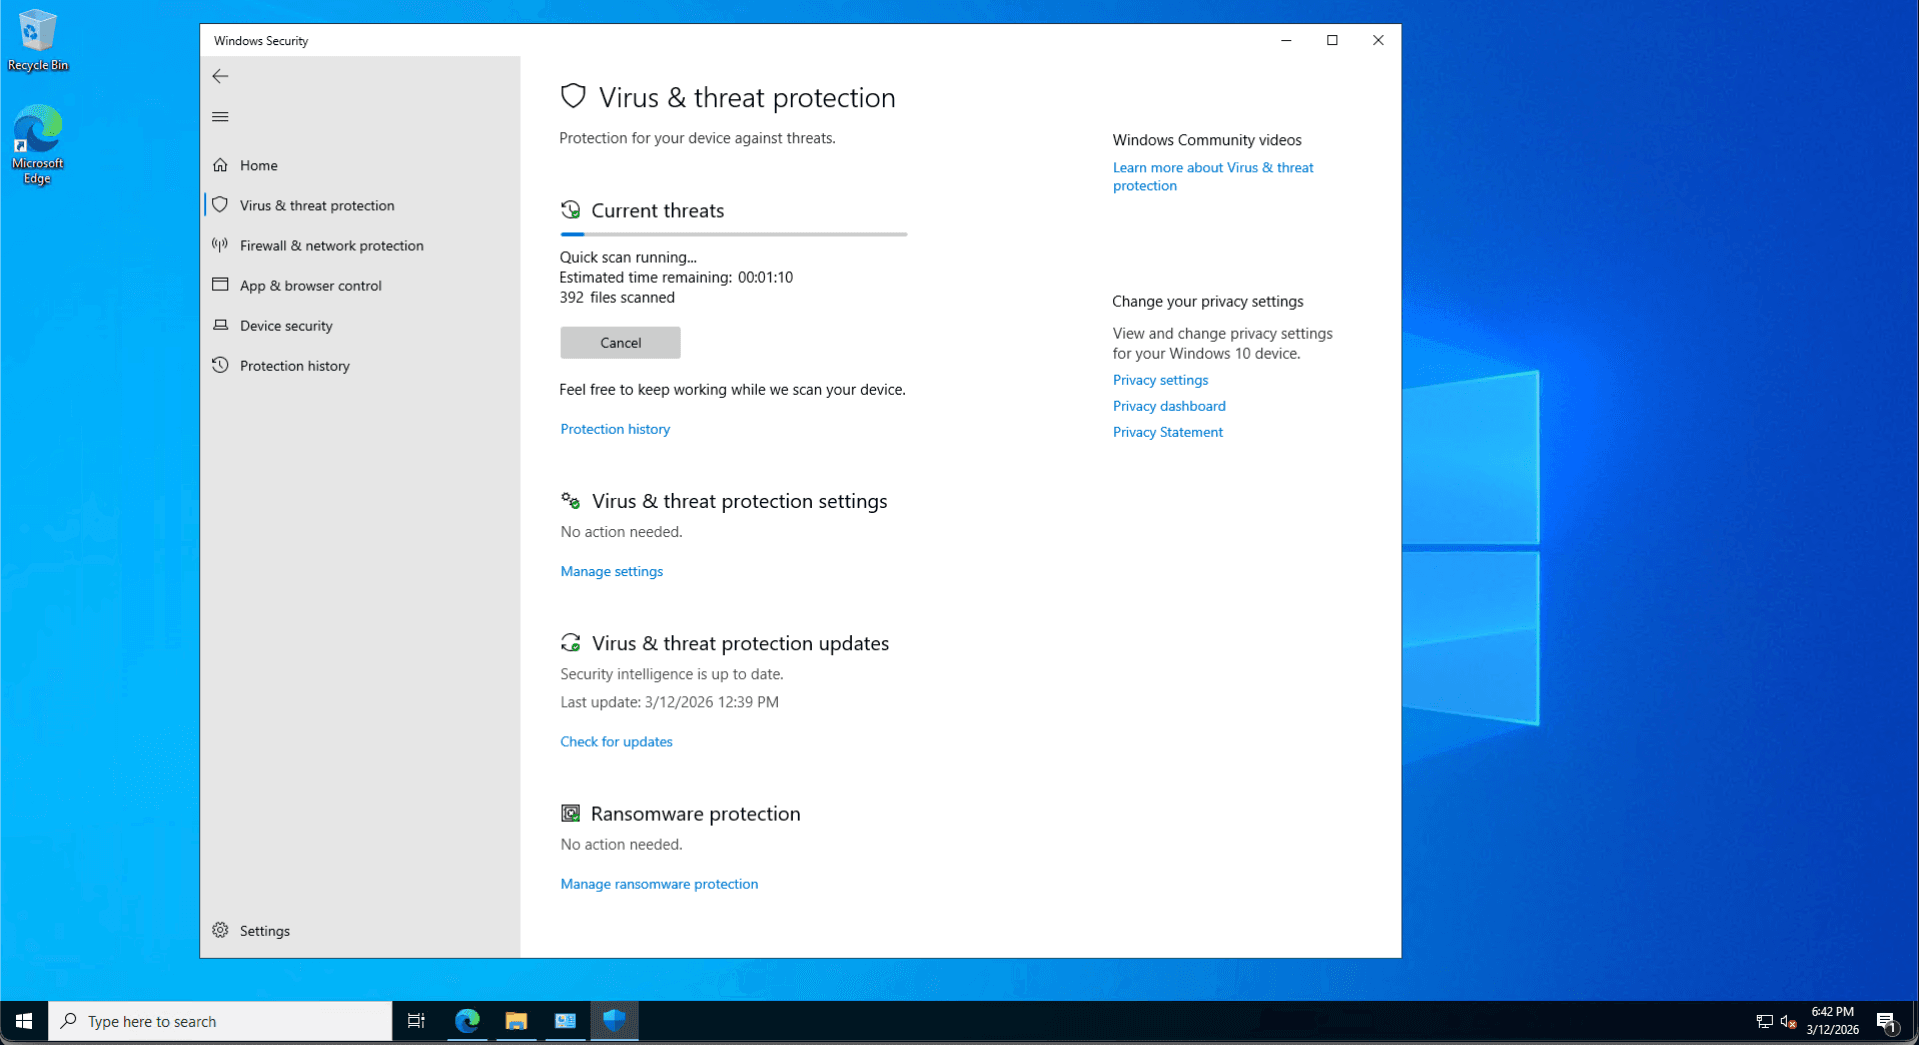Open the Privacy settings link
Image resolution: width=1919 pixels, height=1045 pixels.
tap(1160, 380)
